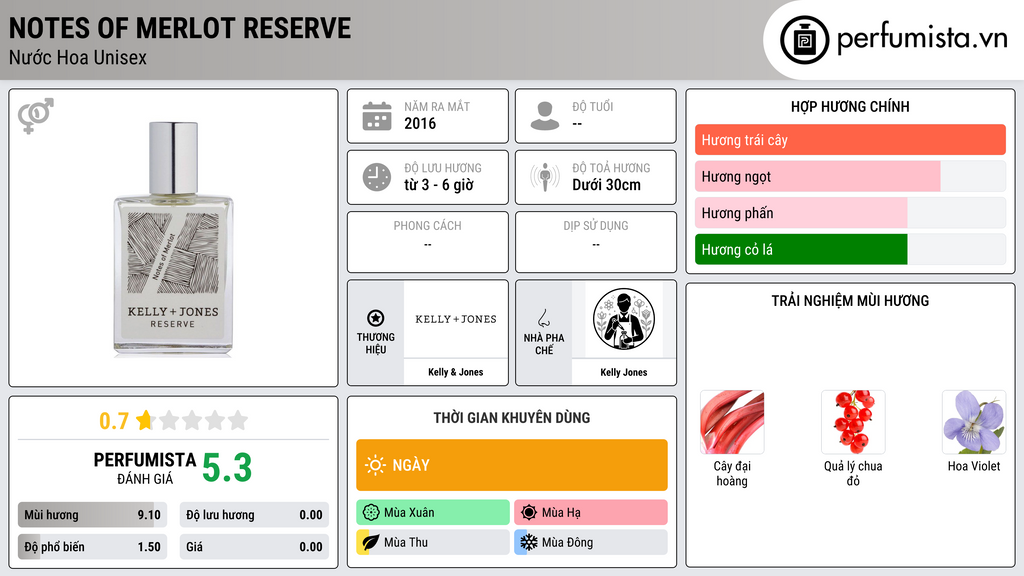Image resolution: width=1024 pixels, height=576 pixels.
Task: Click the Hương ngọt accord bar
Action: pyautogui.click(x=850, y=176)
